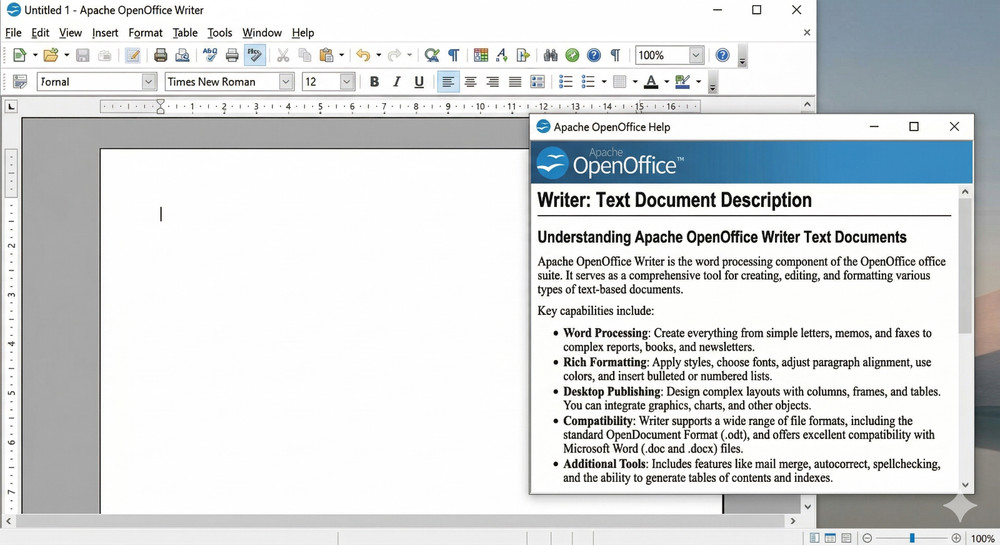Select side-by-side pages view layout icon
This screenshot has height=545, width=1000.
pos(830,538)
